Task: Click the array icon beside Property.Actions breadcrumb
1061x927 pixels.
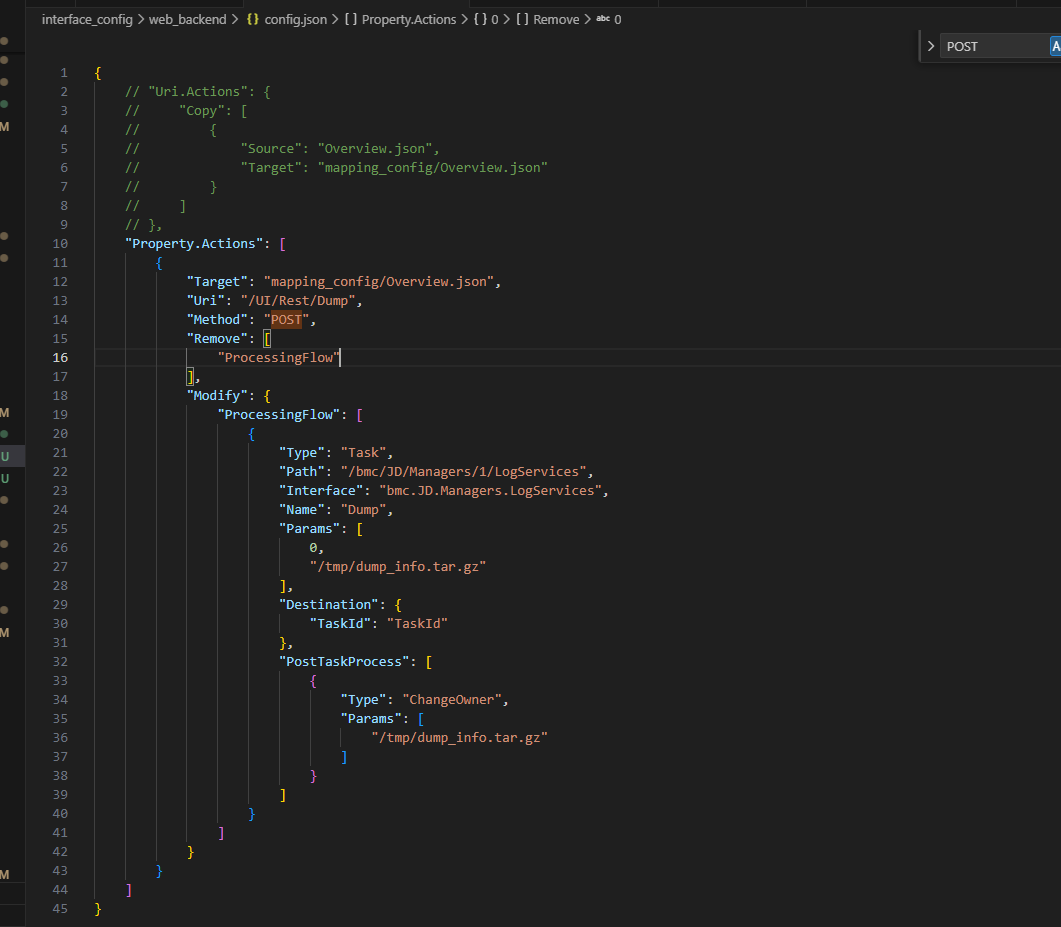Action: (x=351, y=19)
